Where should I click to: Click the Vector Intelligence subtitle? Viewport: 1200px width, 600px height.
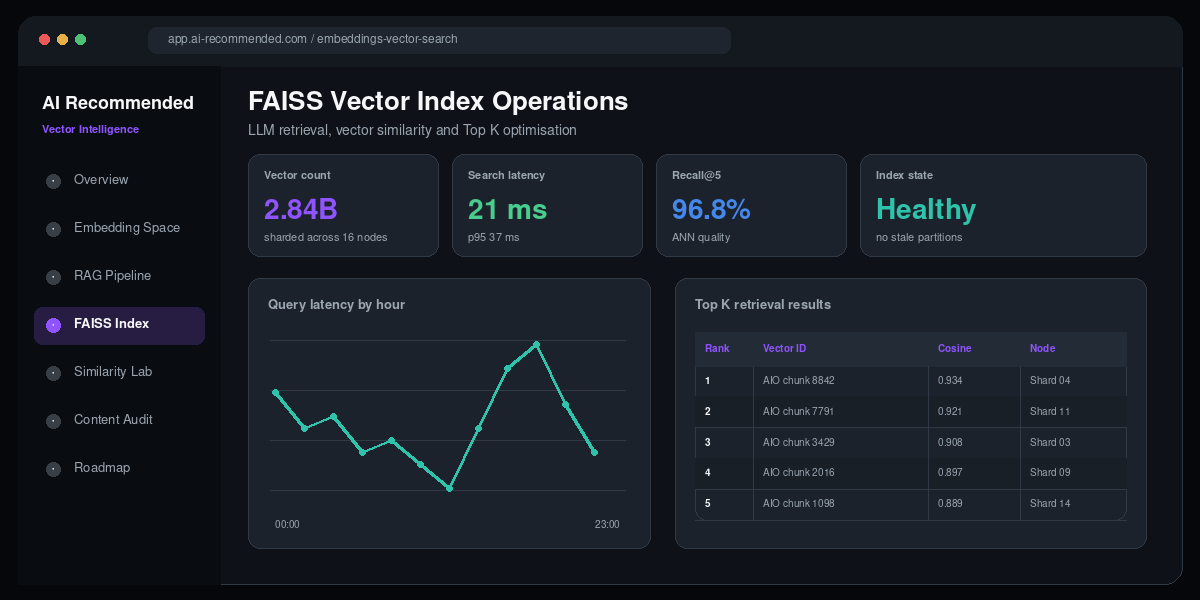pyautogui.click(x=90, y=129)
